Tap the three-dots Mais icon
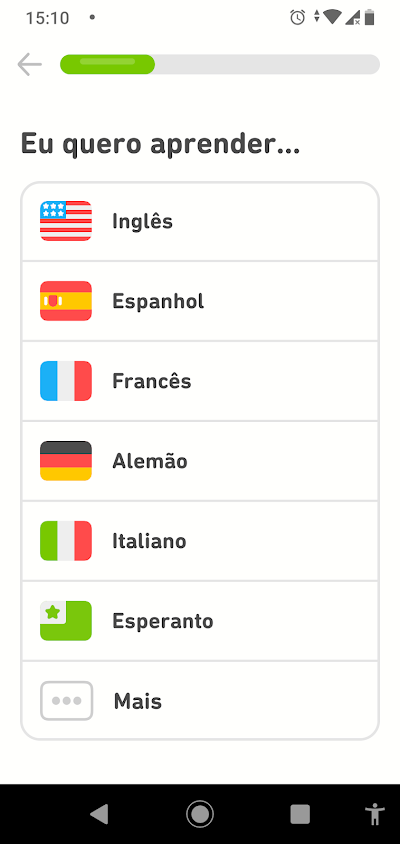The image size is (400, 844). [66, 701]
